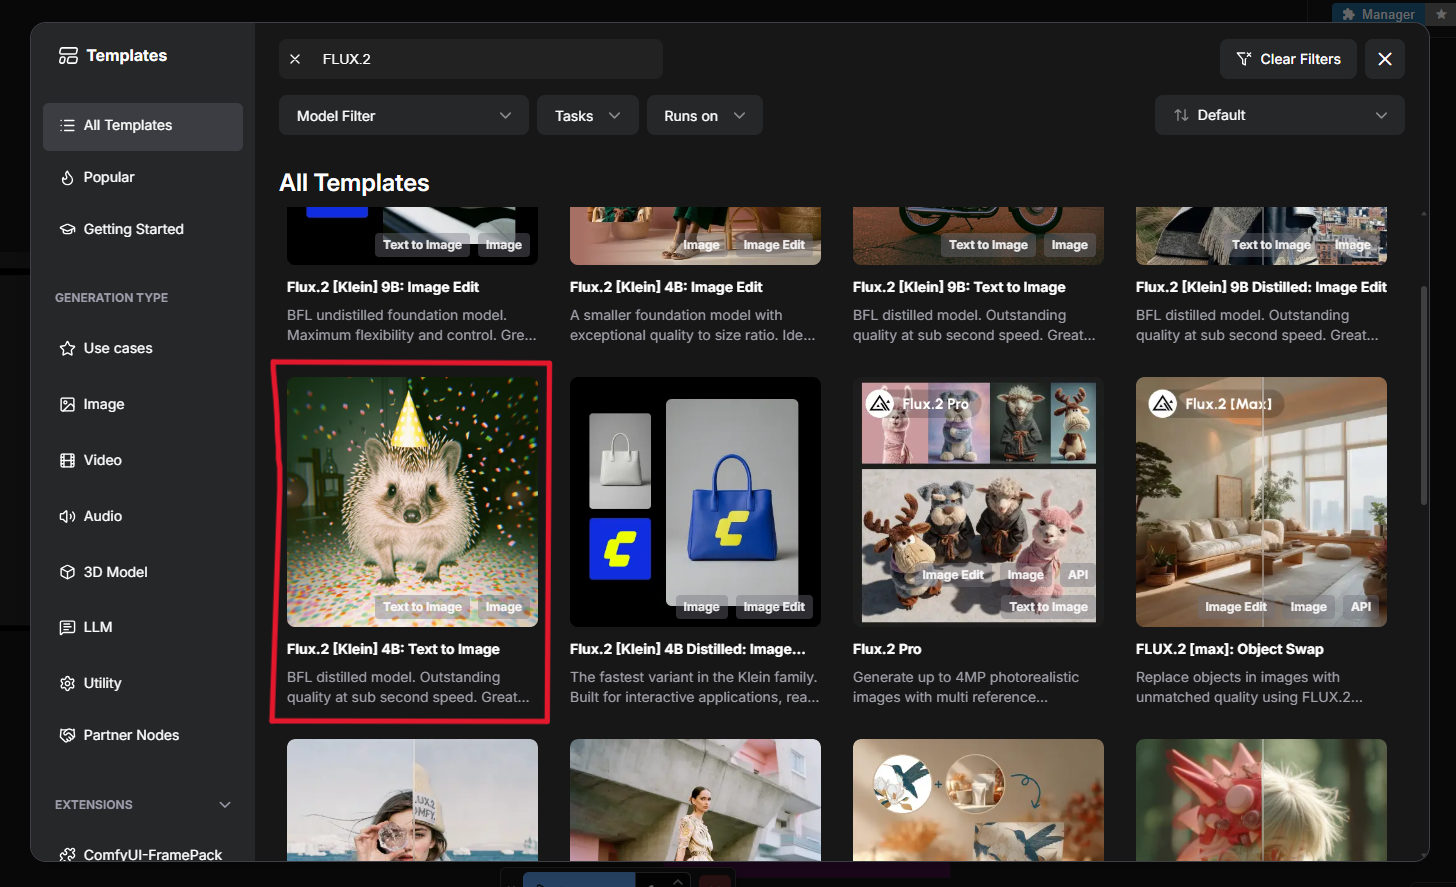
Task: Open the Model Filter dropdown
Action: (x=404, y=116)
